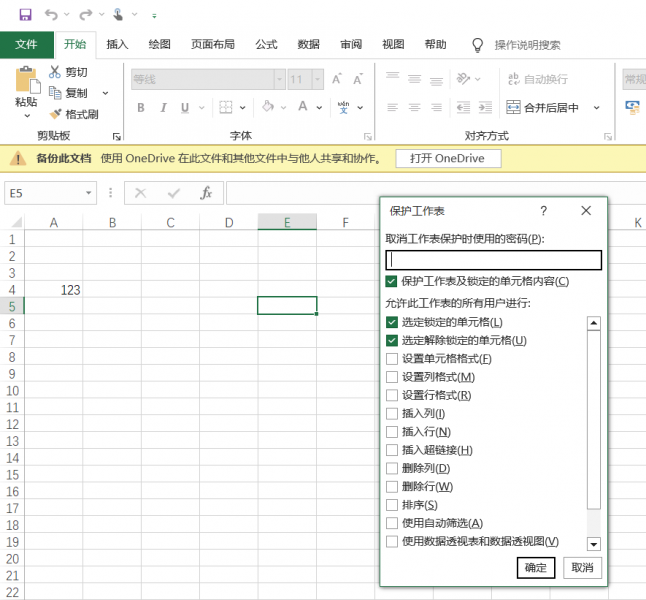Switch to the 审阅 (Review) tab
This screenshot has height=600, width=646.
351,45
